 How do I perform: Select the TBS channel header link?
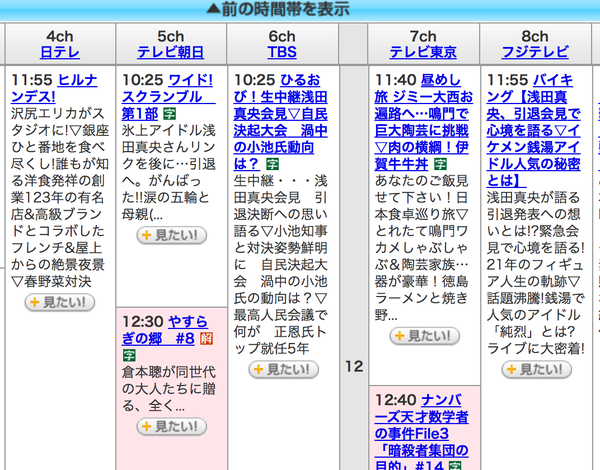click(x=281, y=52)
